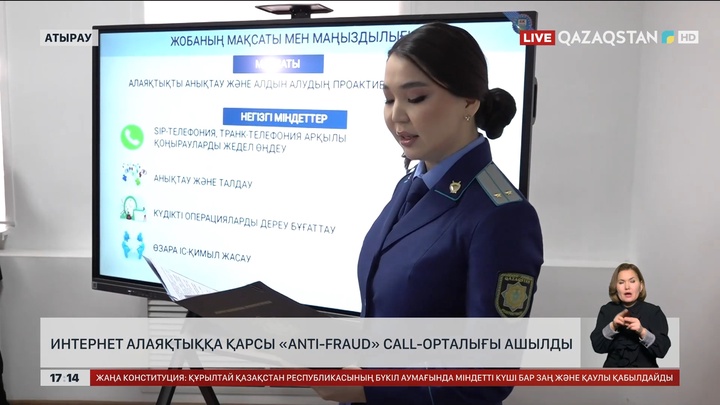Click the red news ticker 'ЖАҢА КОНСТИТУЦИЯ'
This screenshot has height=405, width=720.
pos(384,378)
